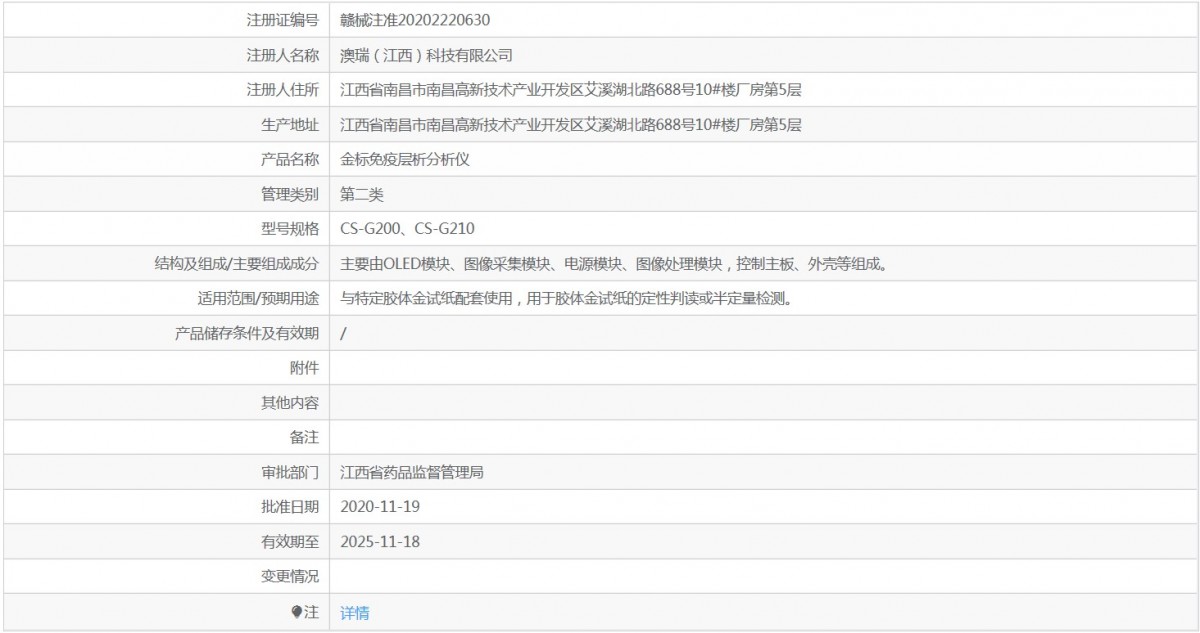Open the 详情 link

pos(354,613)
